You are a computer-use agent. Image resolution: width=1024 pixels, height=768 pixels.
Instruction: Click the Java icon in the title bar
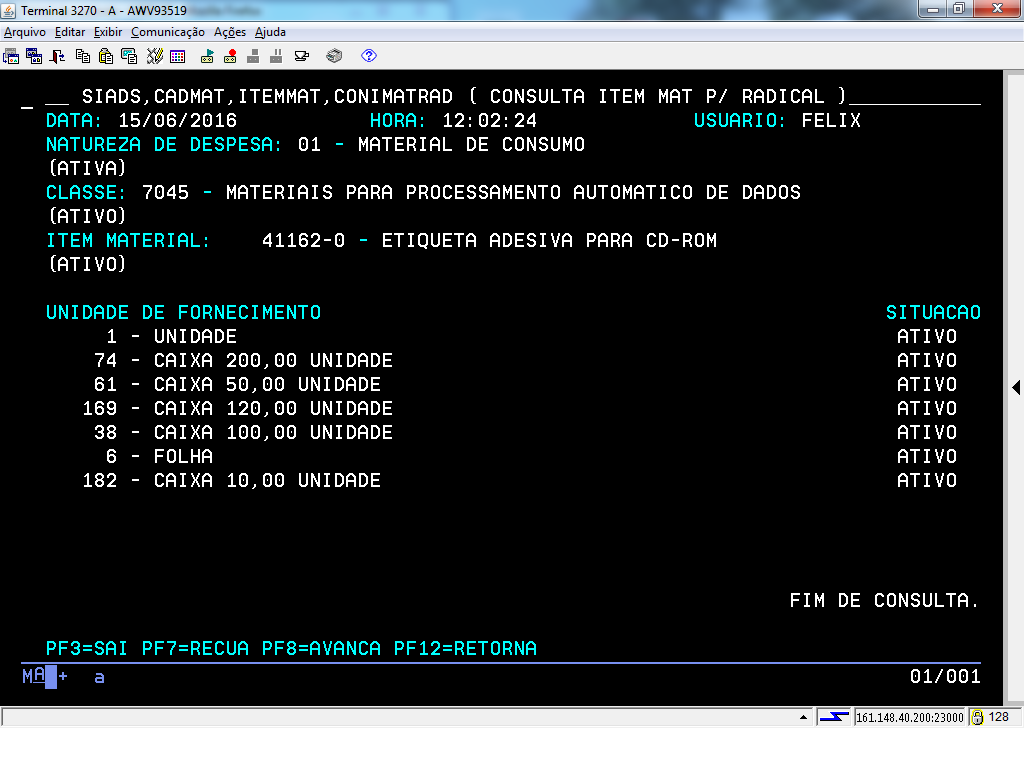coord(8,10)
